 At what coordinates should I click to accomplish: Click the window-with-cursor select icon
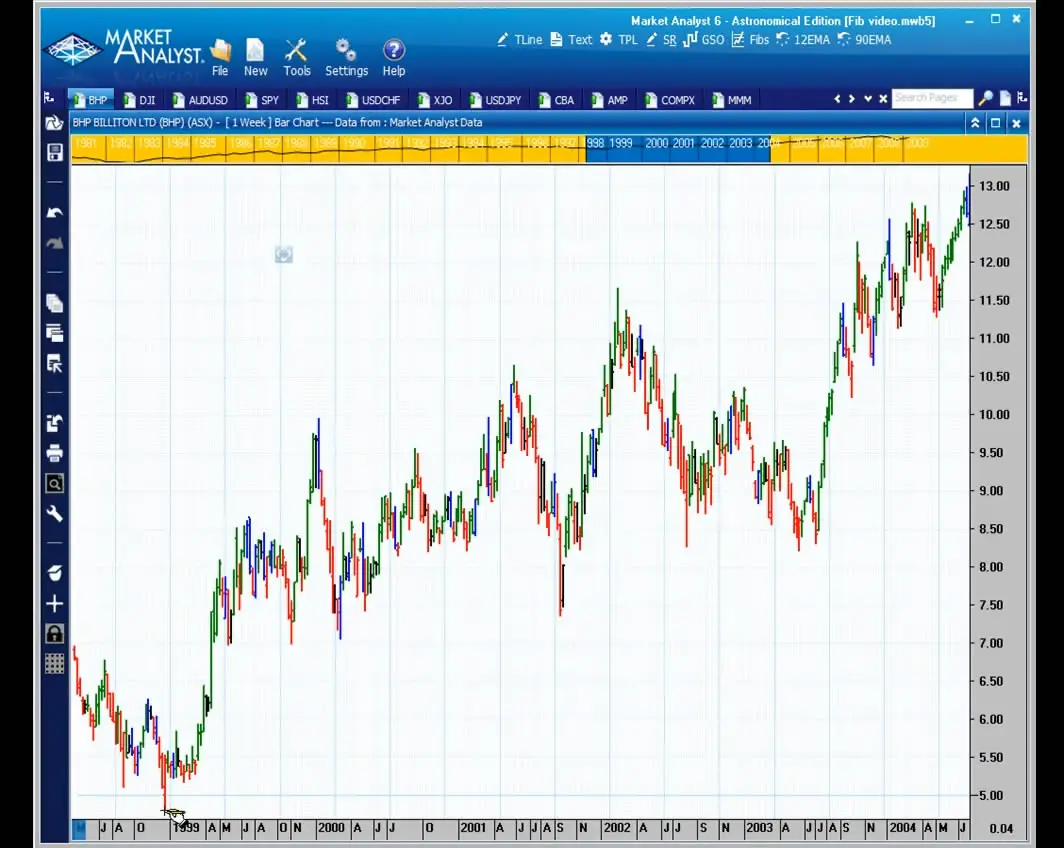tap(54, 363)
